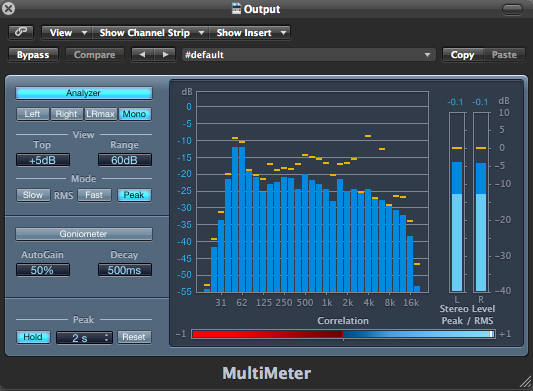Click the MultiMeter plugin title
Image resolution: width=533 pixels, height=391 pixels.
coord(267,373)
